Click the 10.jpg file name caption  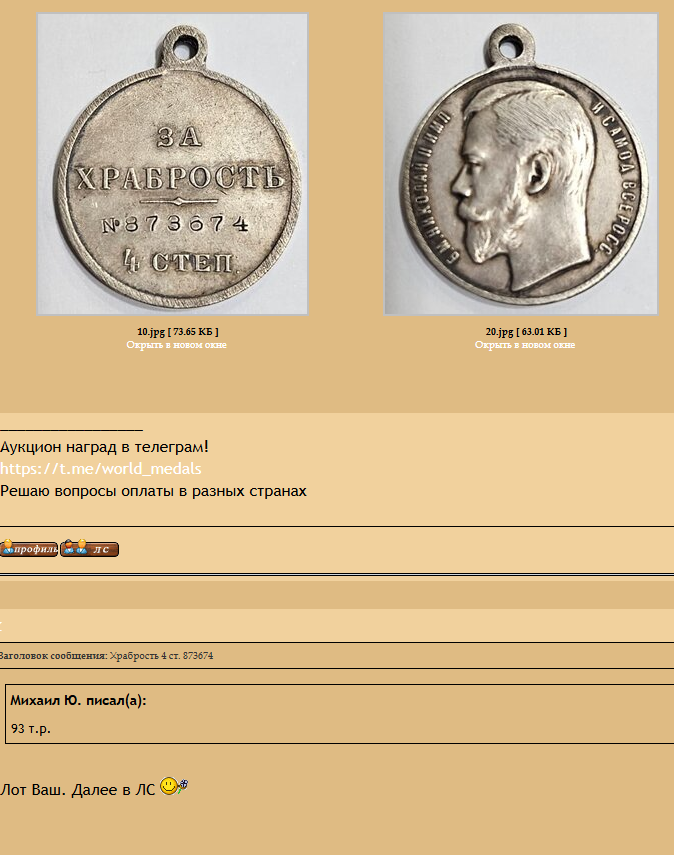(178, 332)
